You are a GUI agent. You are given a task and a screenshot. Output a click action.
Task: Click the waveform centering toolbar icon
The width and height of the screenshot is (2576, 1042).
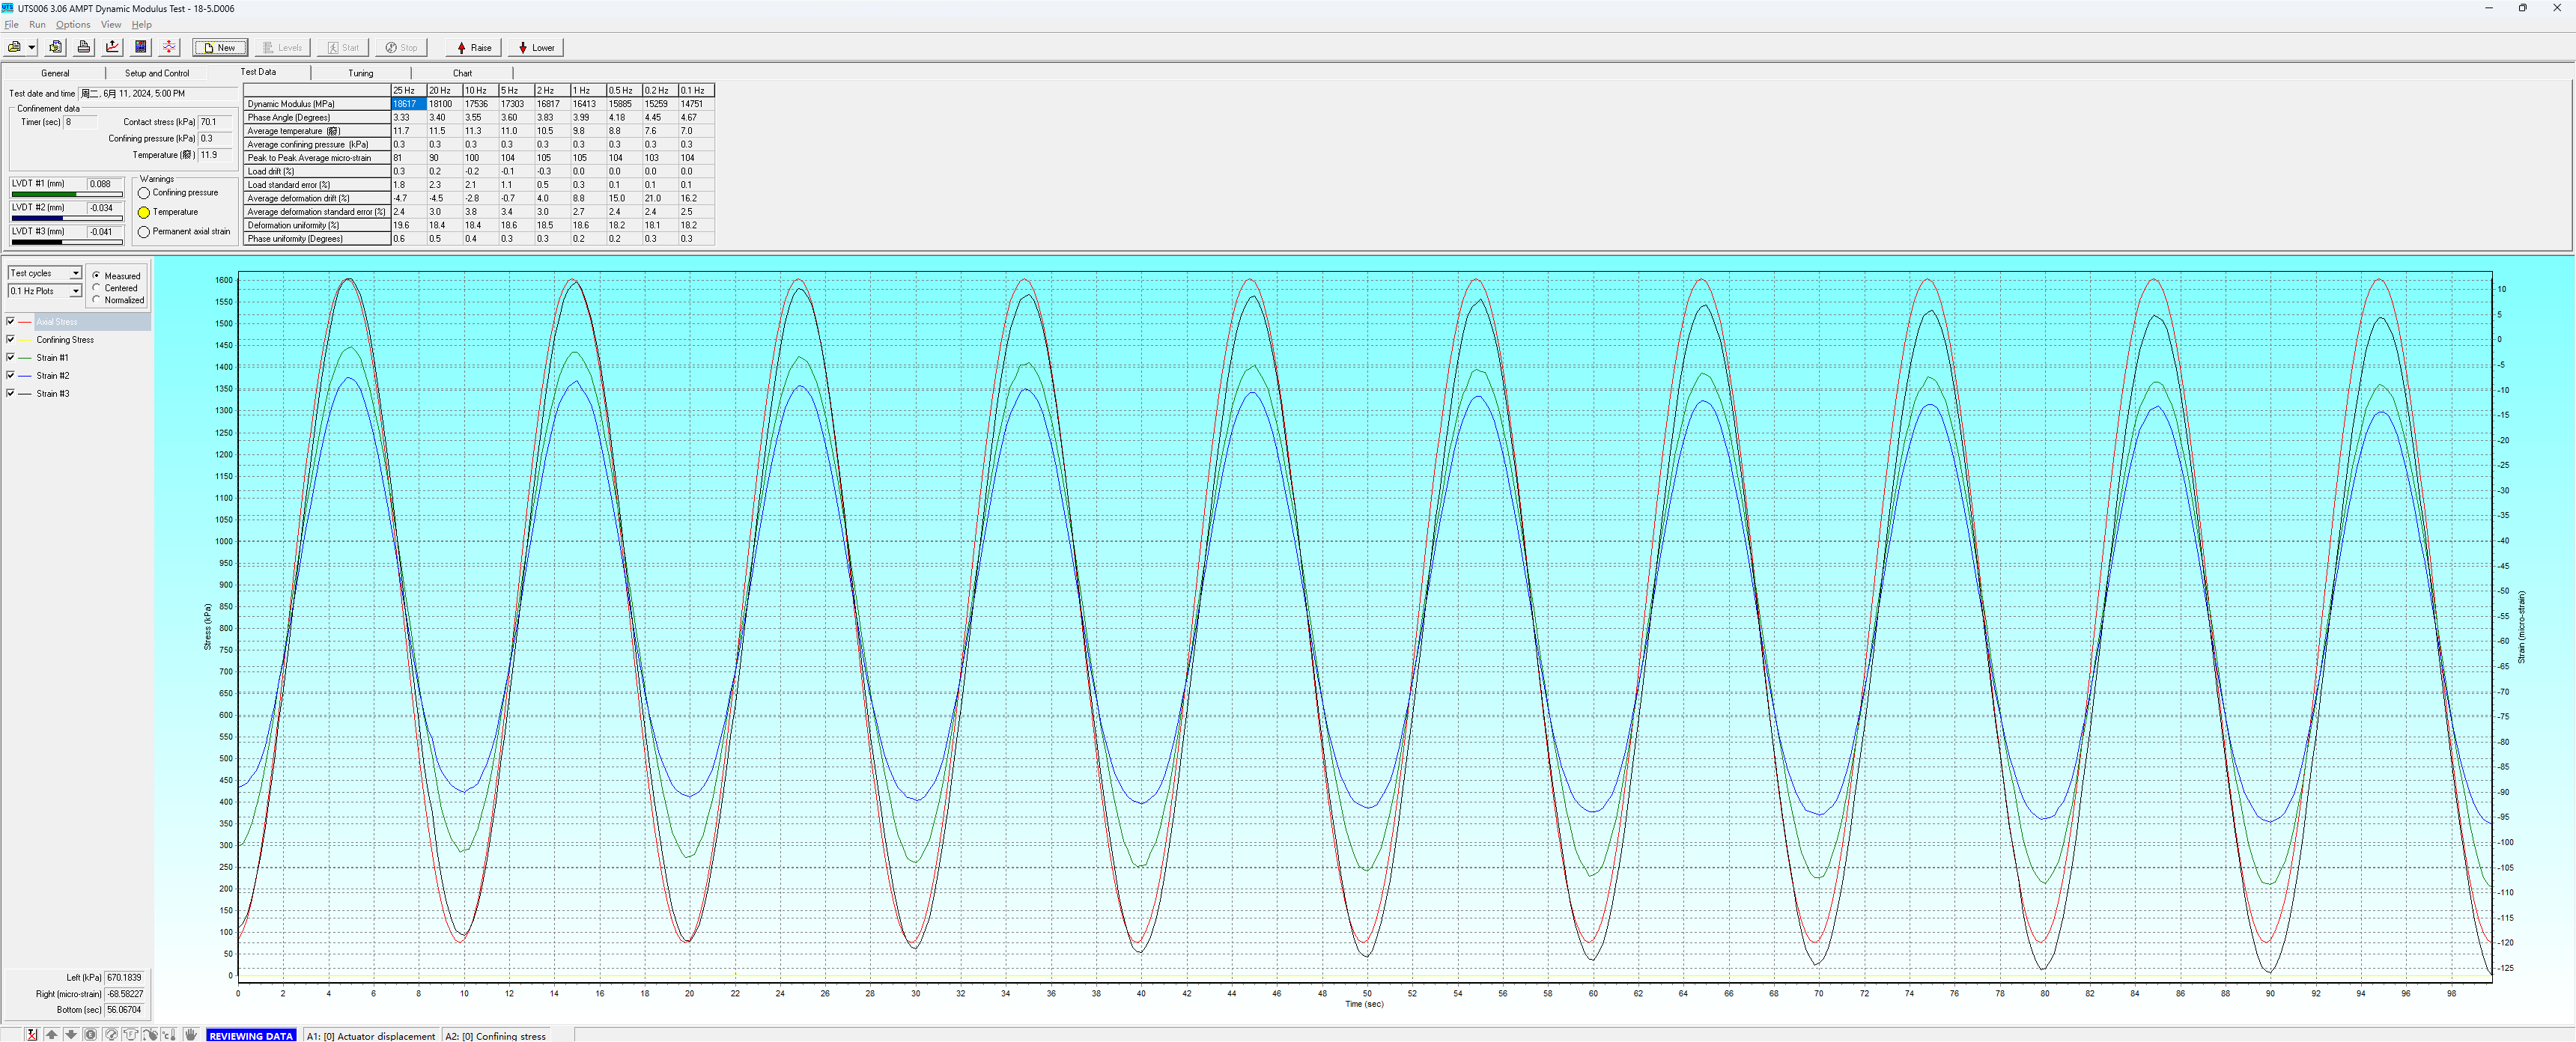[169, 47]
